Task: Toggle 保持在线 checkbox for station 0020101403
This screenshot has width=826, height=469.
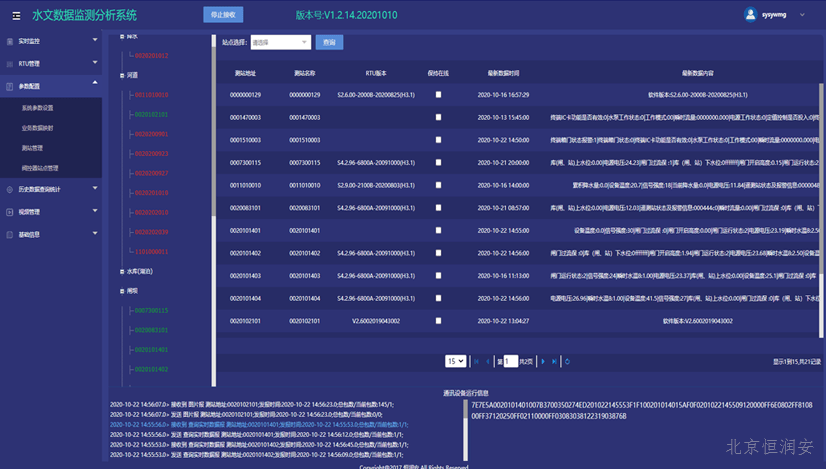Action: tap(438, 276)
